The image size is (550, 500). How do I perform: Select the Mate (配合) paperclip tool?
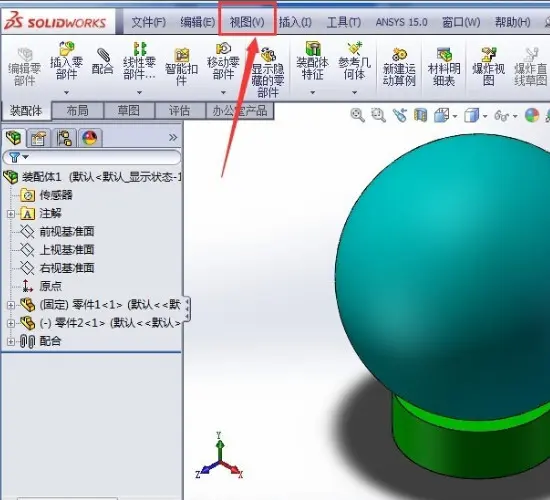point(102,61)
